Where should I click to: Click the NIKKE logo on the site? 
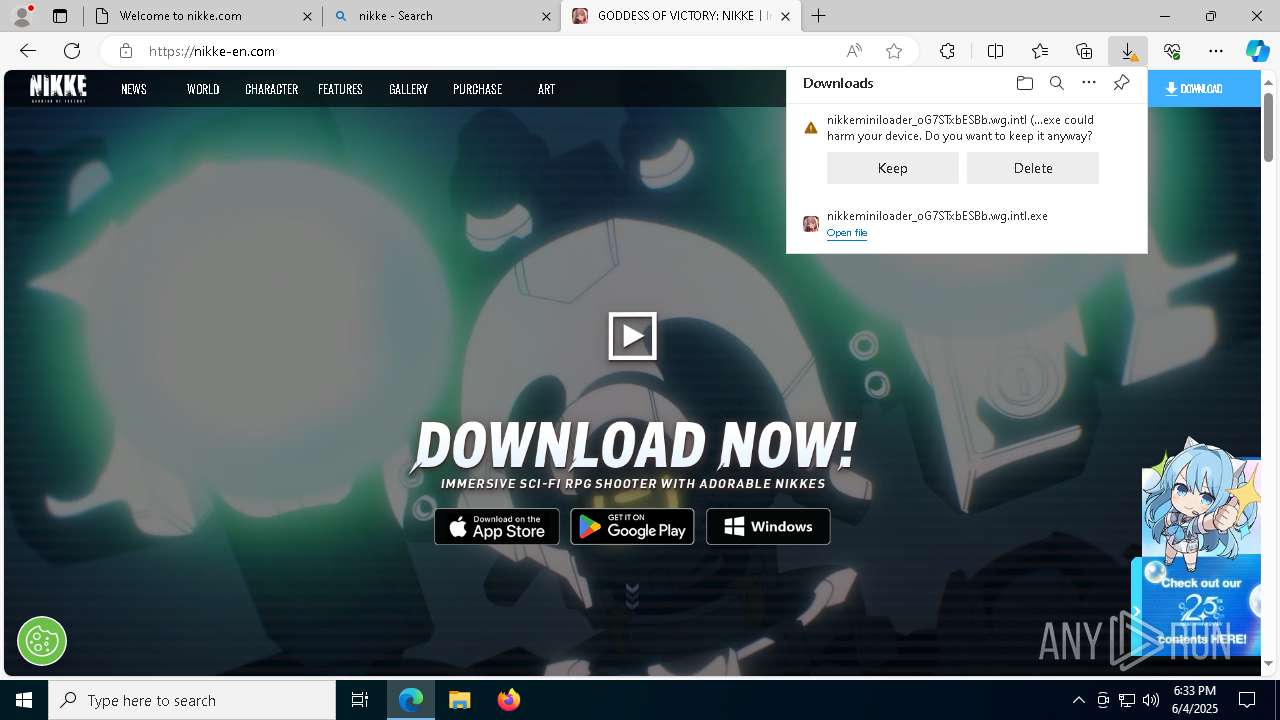pyautogui.click(x=58, y=88)
